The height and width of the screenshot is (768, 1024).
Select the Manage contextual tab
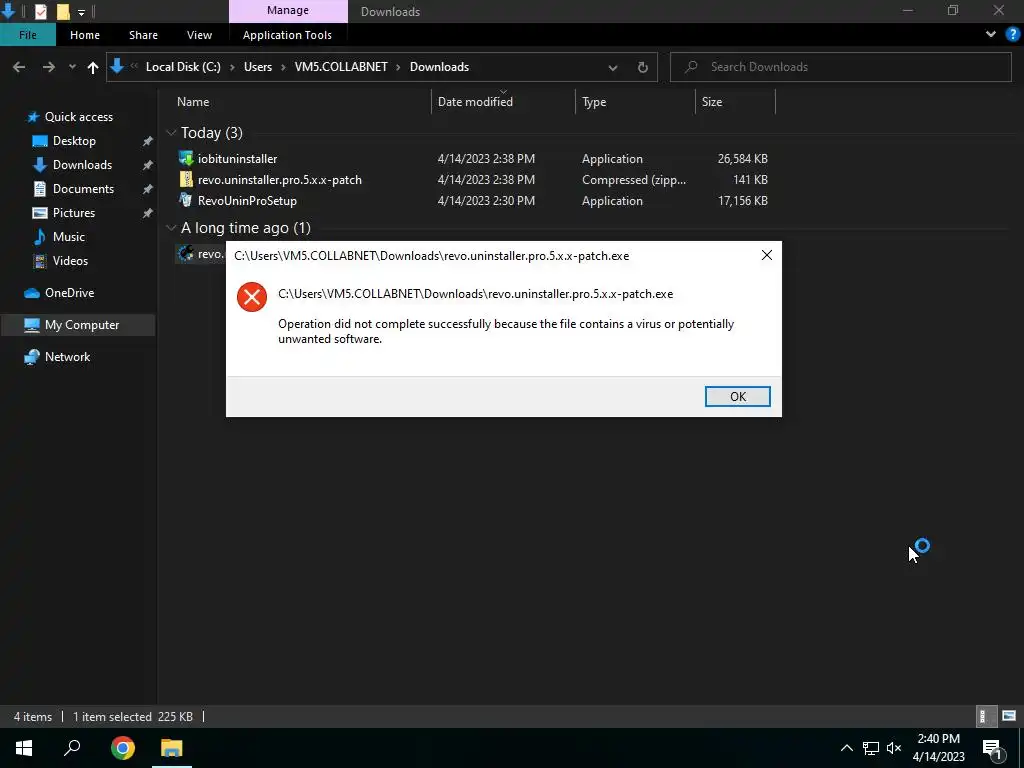point(288,10)
